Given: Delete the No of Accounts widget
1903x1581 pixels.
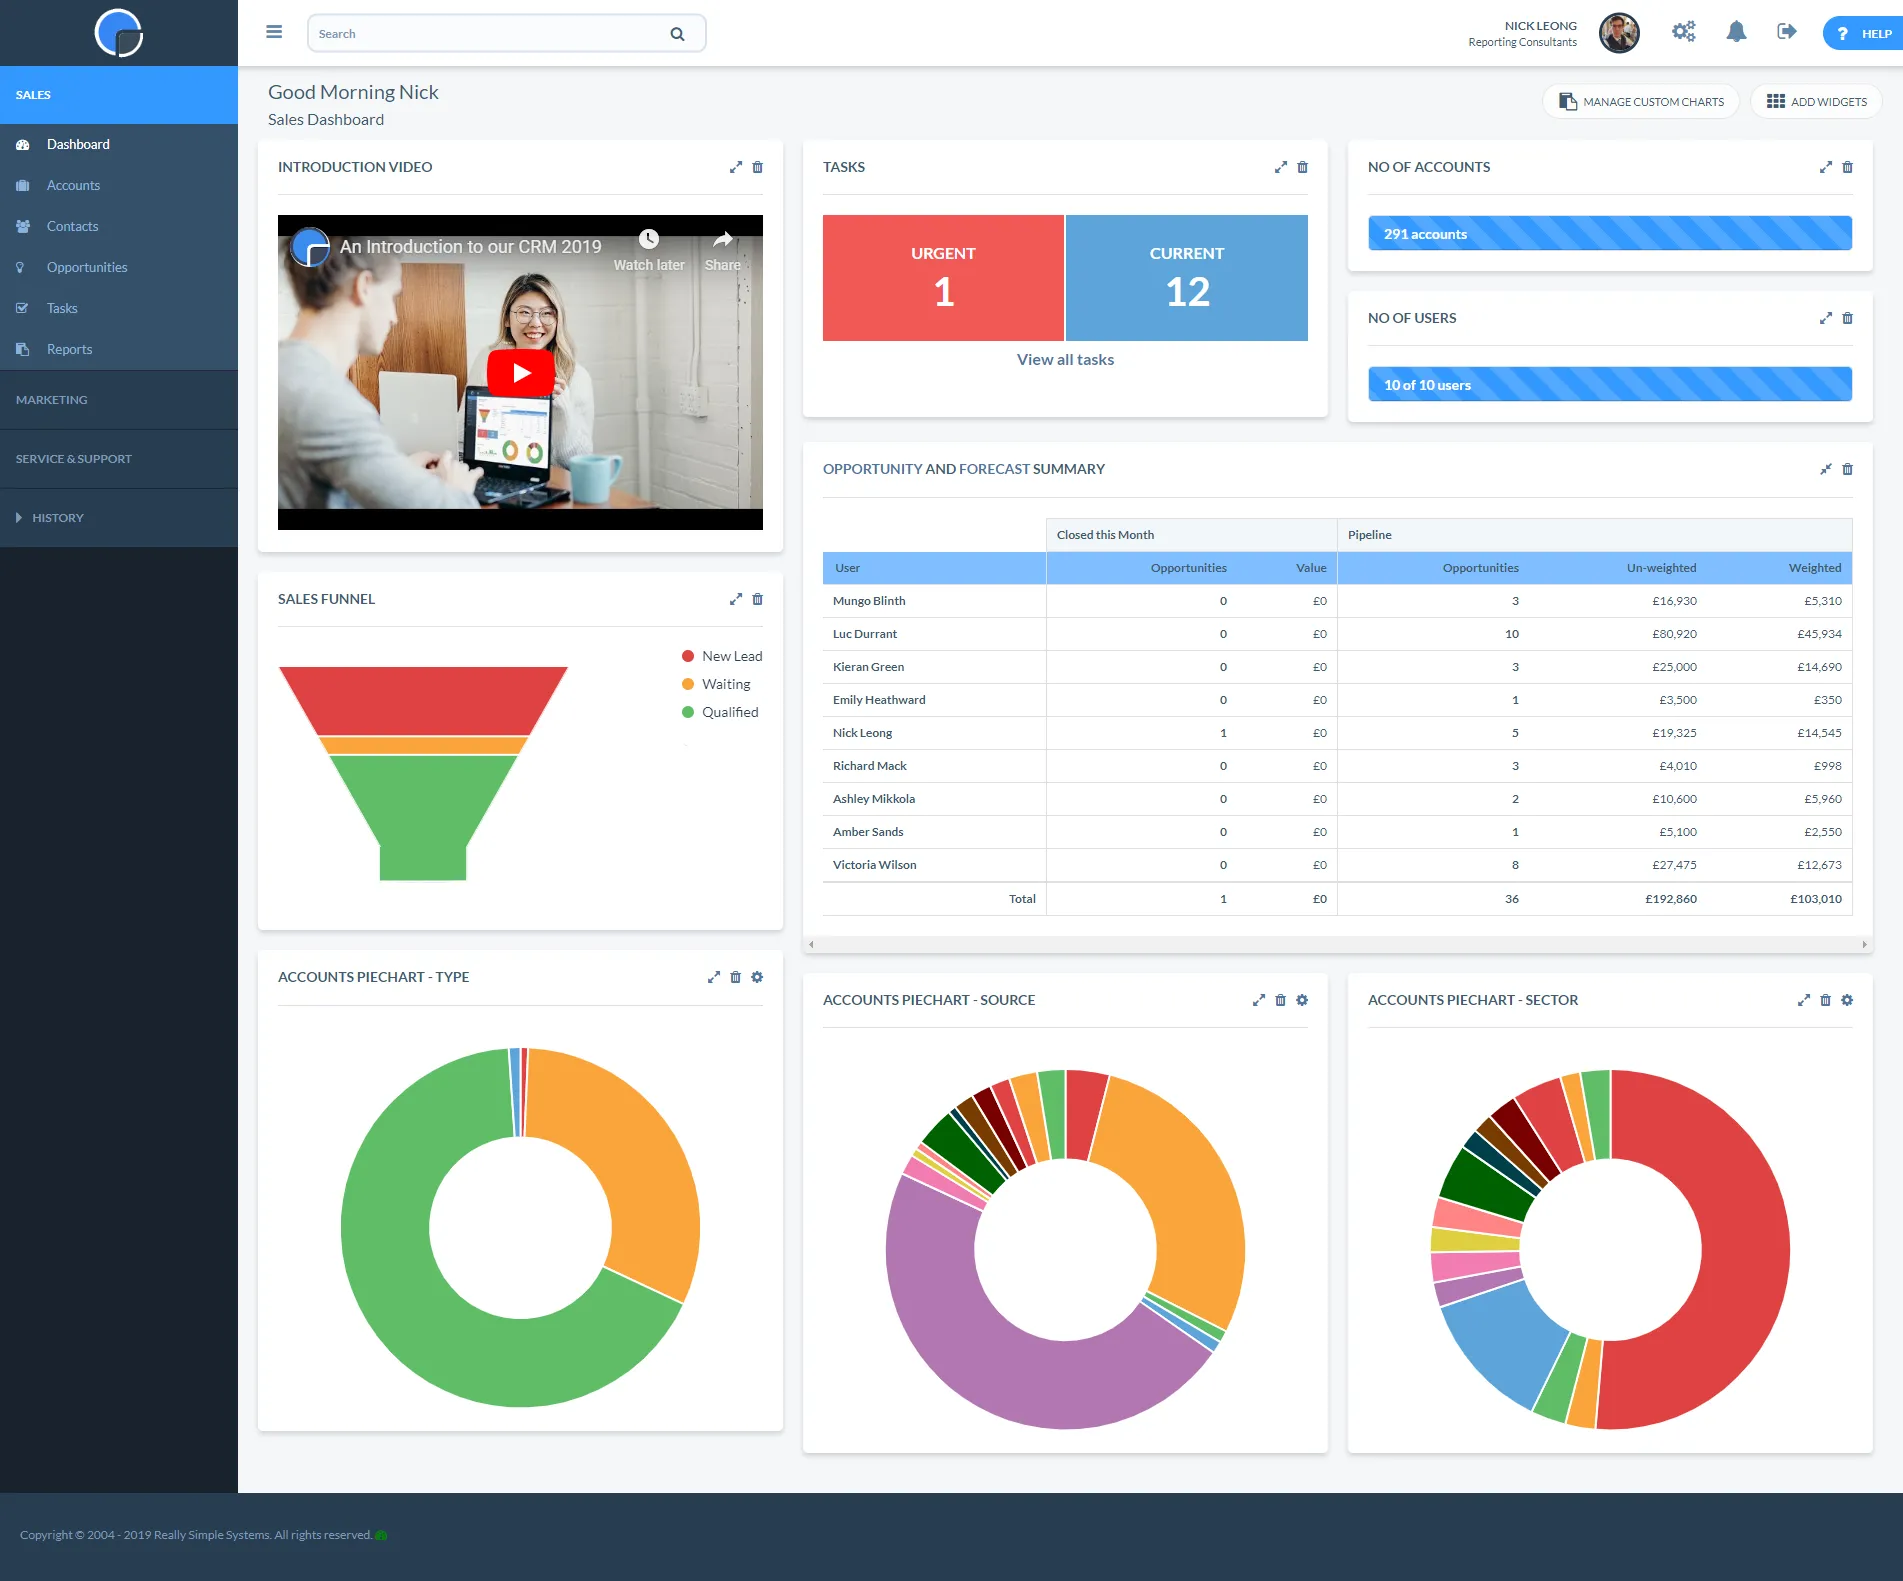Looking at the screenshot, I should [x=1848, y=167].
